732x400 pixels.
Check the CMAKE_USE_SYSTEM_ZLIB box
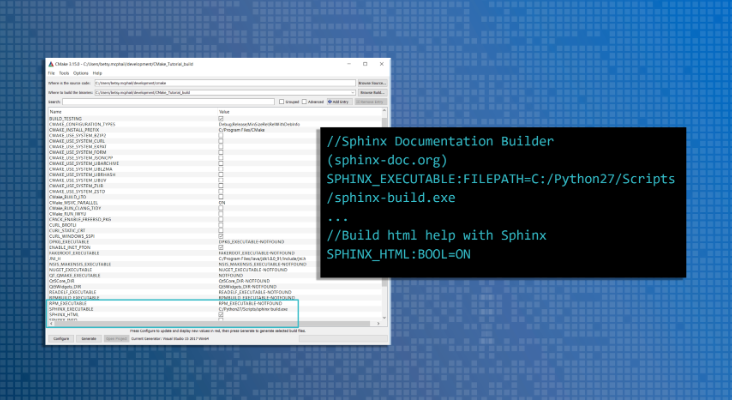pos(221,186)
